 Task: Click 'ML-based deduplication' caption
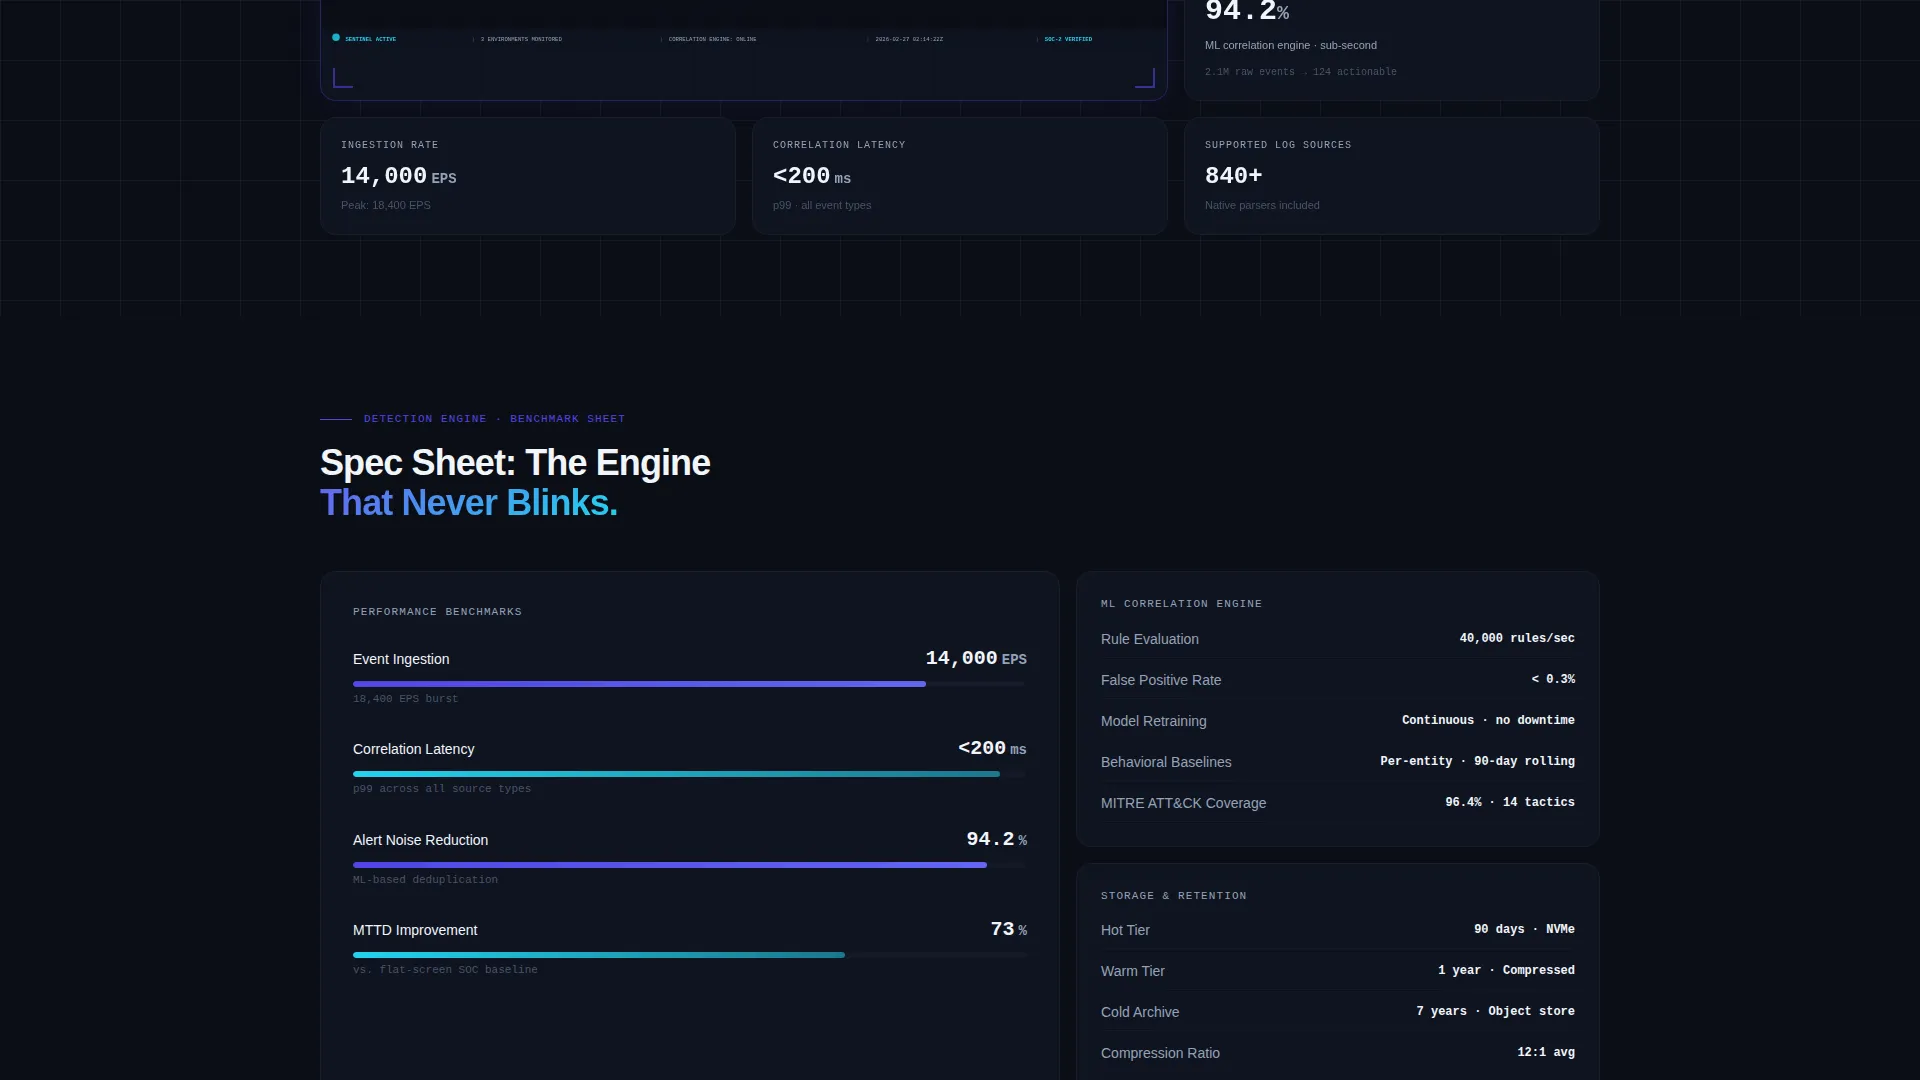pyautogui.click(x=425, y=880)
